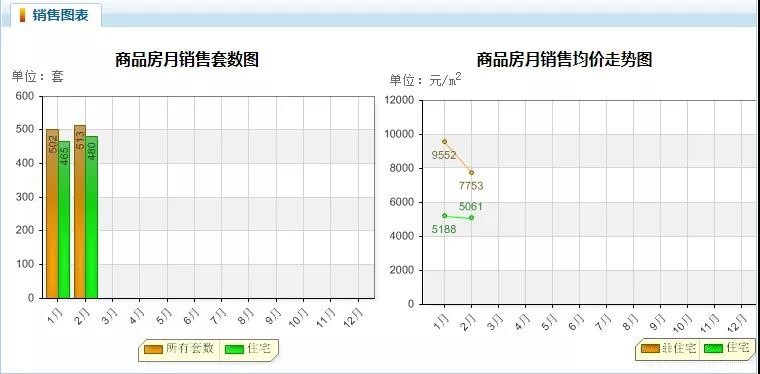Click the 600 y-axis label
The width and height of the screenshot is (760, 374).
pyautogui.click(x=25, y=96)
